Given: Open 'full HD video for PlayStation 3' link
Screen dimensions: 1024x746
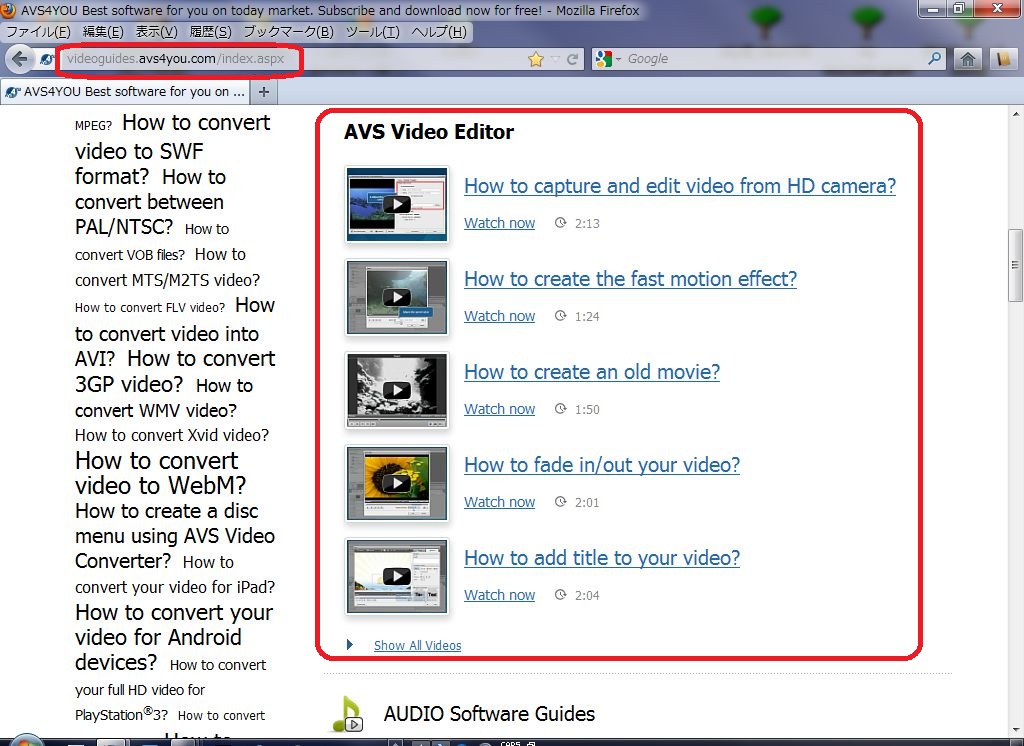Looking at the screenshot, I should point(170,690).
